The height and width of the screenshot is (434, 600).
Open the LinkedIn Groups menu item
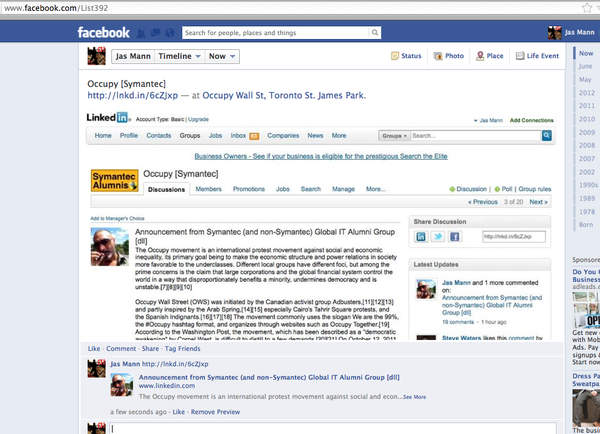pos(190,135)
